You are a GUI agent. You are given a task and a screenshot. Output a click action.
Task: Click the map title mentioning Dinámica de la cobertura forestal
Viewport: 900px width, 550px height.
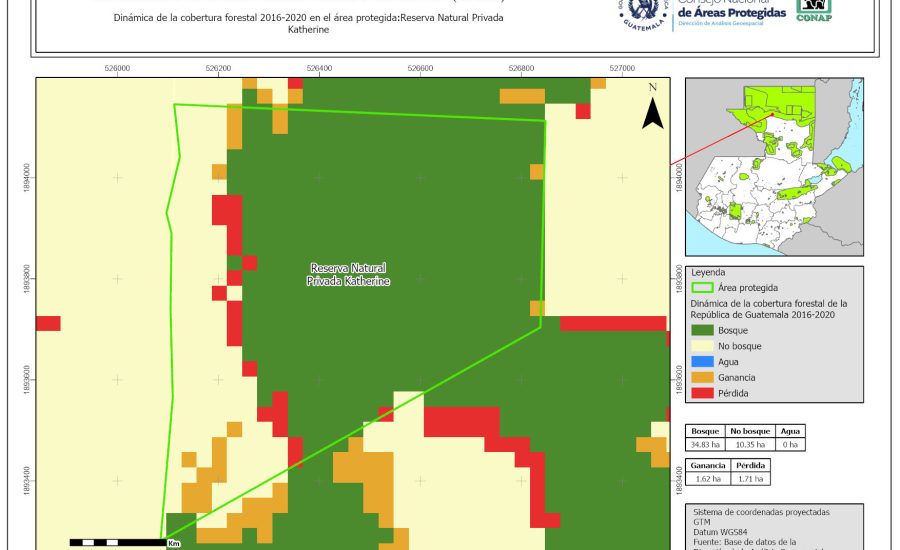coord(308,24)
